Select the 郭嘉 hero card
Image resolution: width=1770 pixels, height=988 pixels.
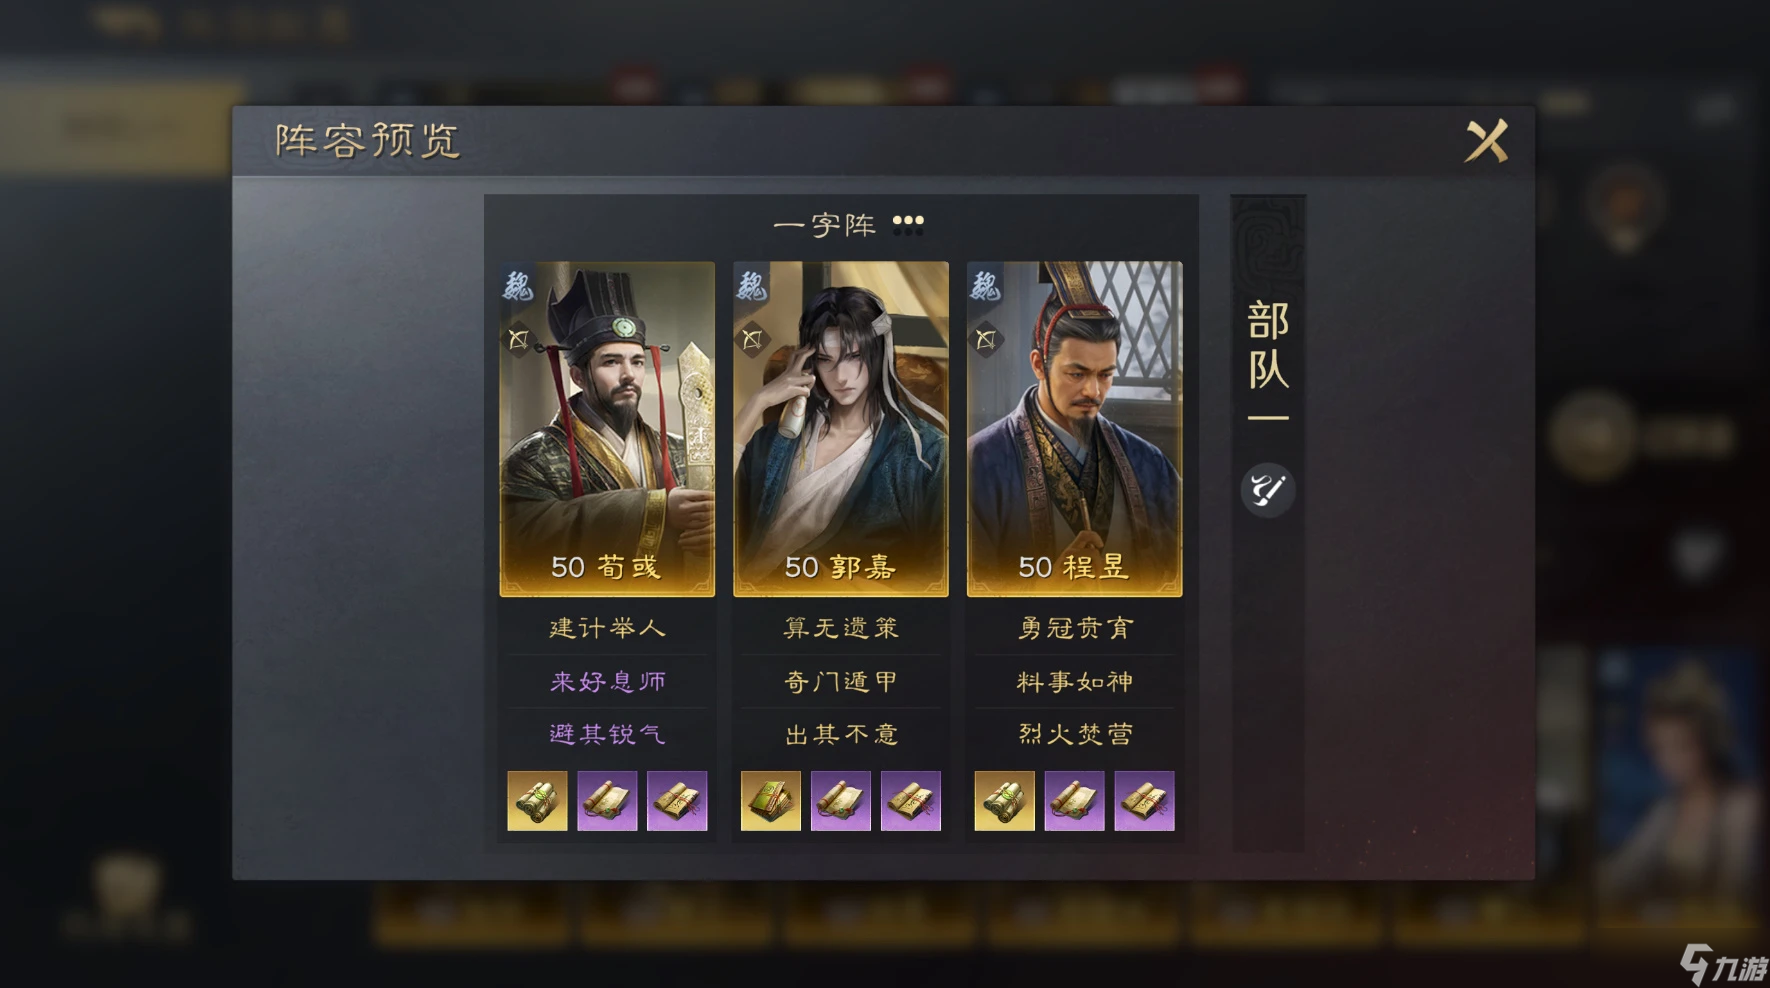point(841,429)
